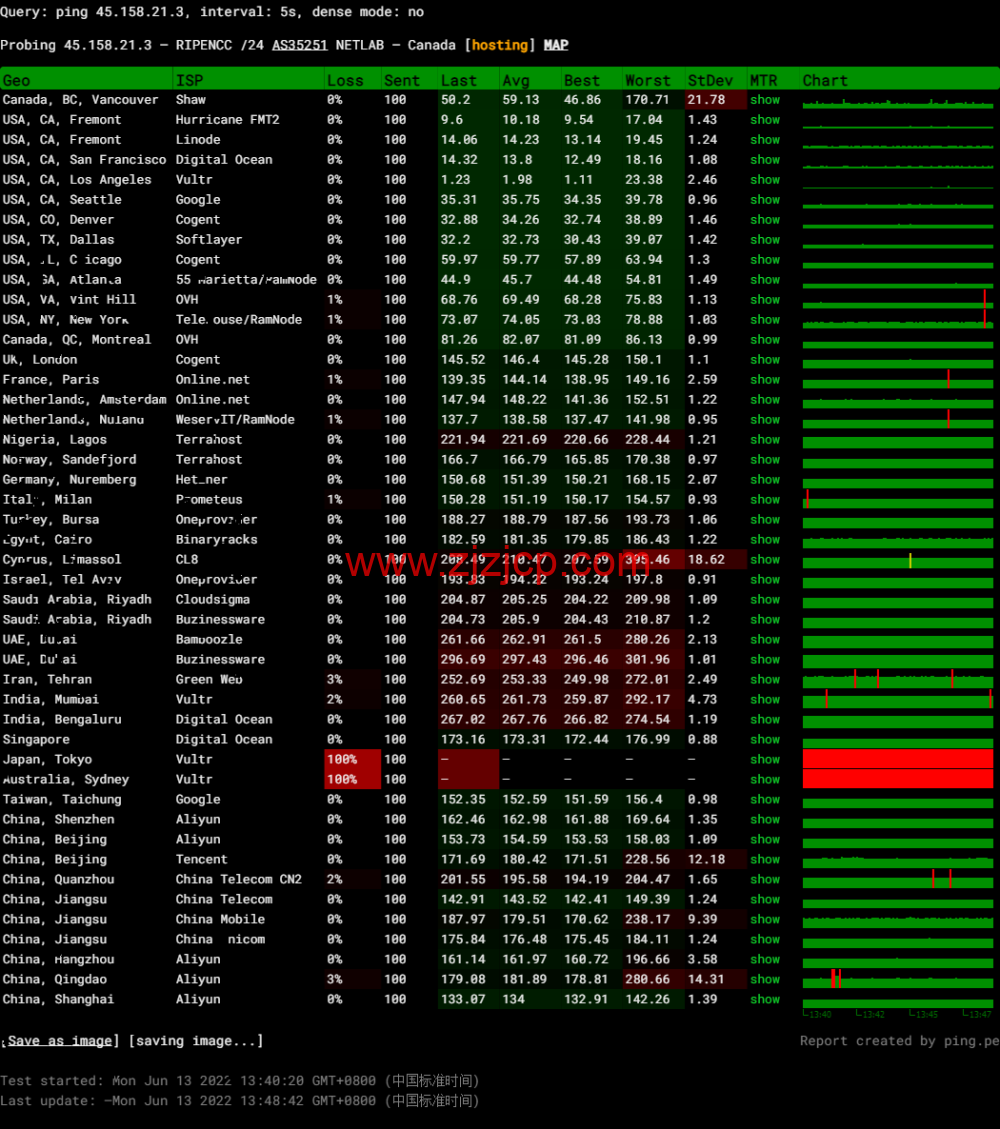Show MTR for Vancouver Shaw row
The height and width of the screenshot is (1129, 1000).
765,100
